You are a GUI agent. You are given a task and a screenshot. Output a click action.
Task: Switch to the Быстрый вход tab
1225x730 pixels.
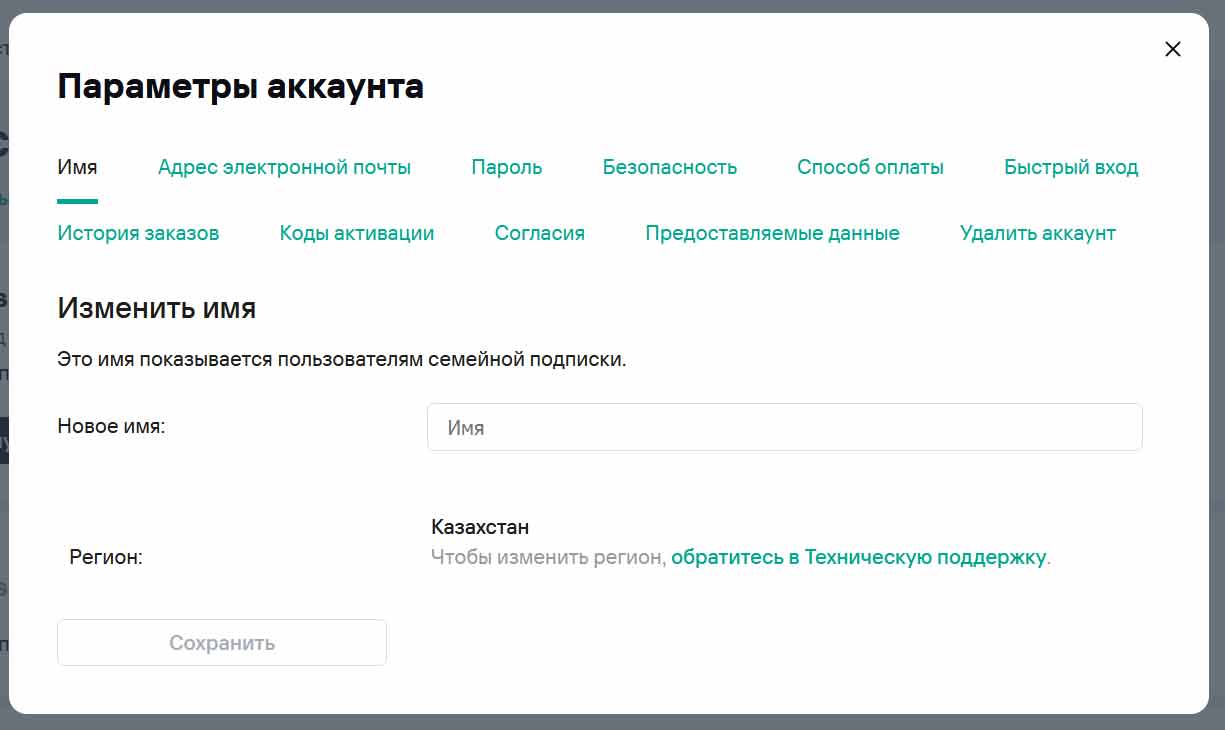click(x=1071, y=167)
